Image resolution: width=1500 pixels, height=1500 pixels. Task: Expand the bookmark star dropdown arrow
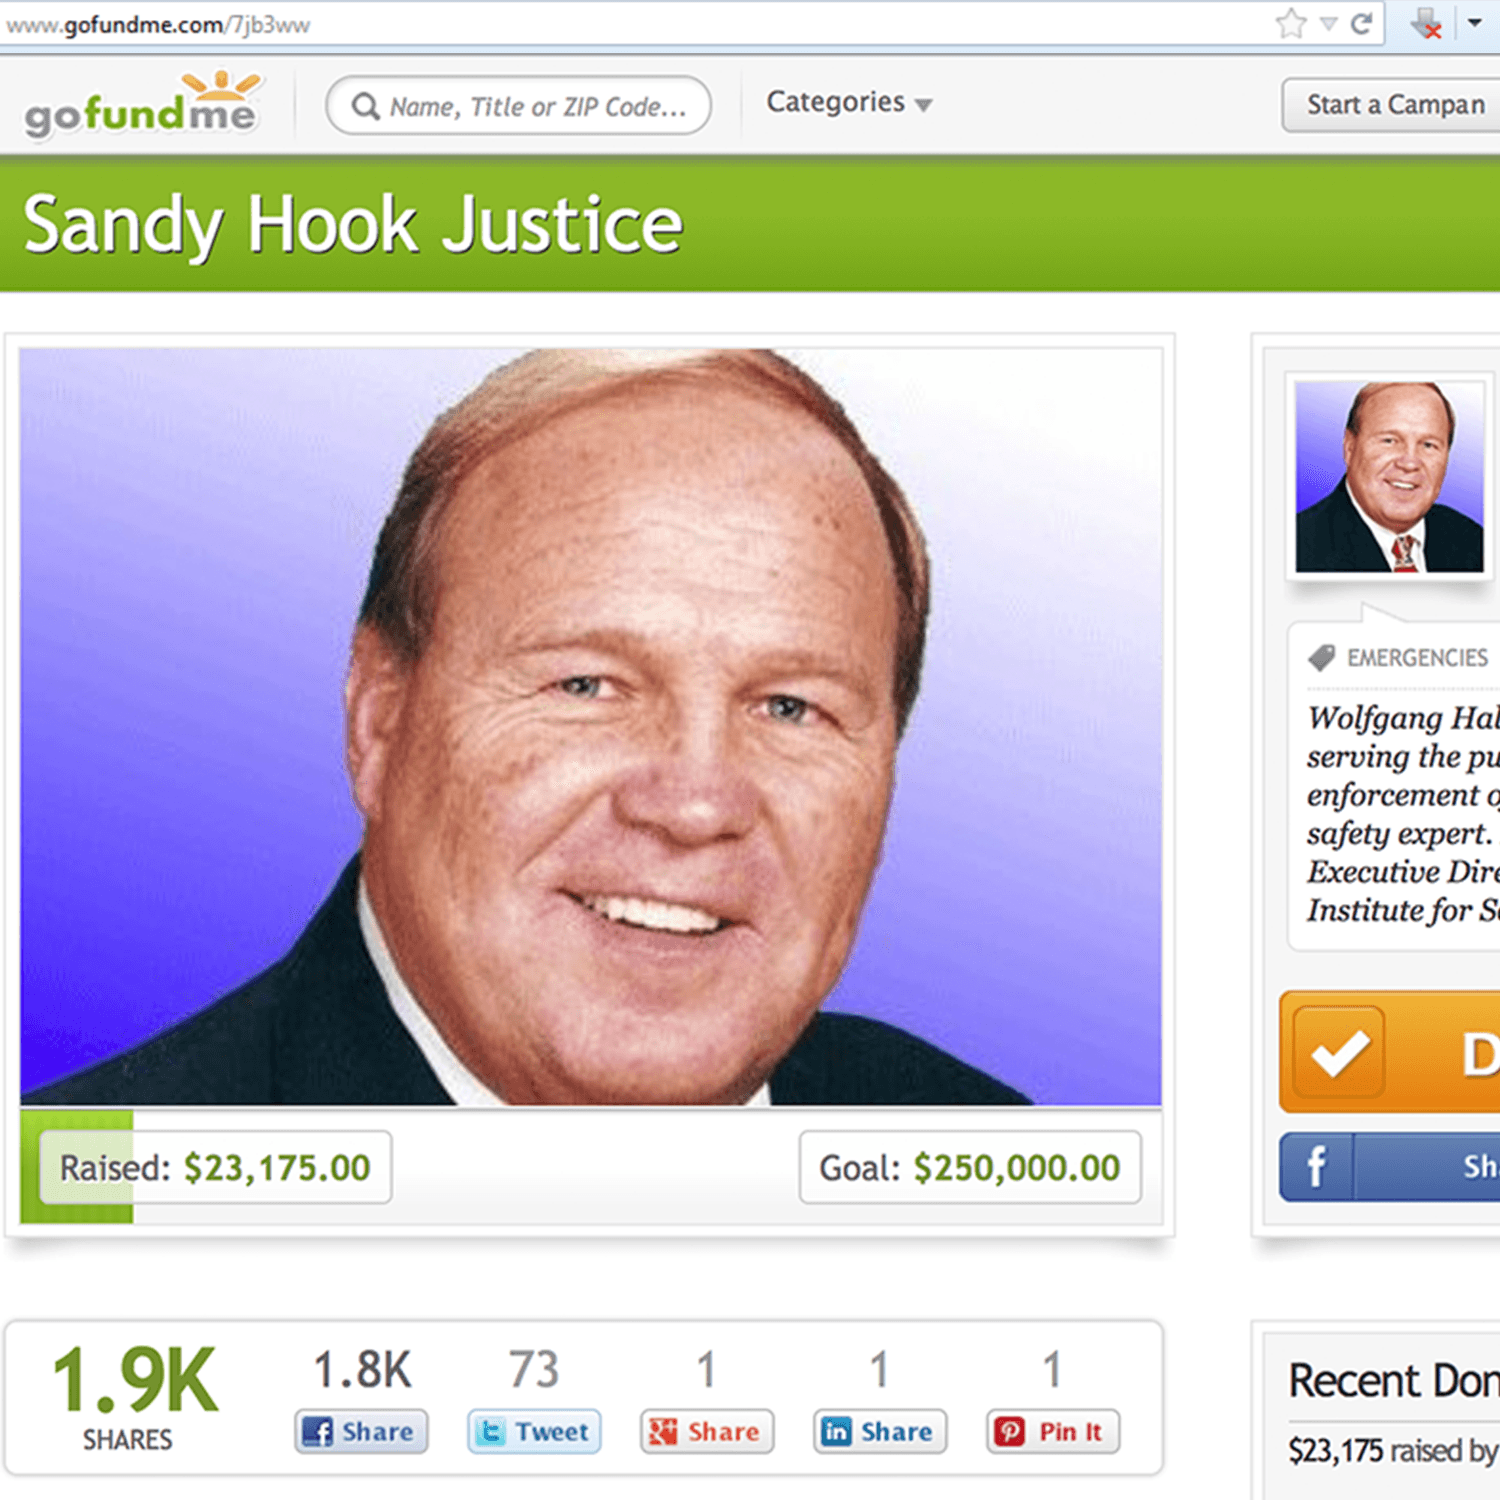coord(1328,24)
